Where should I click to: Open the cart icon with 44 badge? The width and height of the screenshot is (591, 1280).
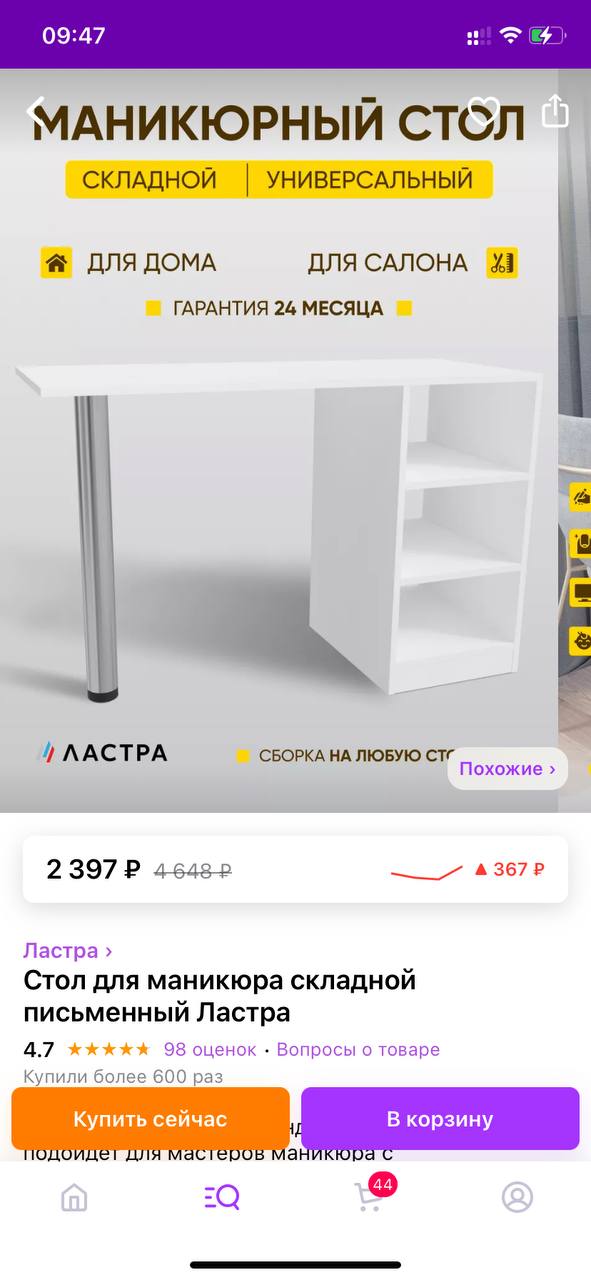(371, 1195)
